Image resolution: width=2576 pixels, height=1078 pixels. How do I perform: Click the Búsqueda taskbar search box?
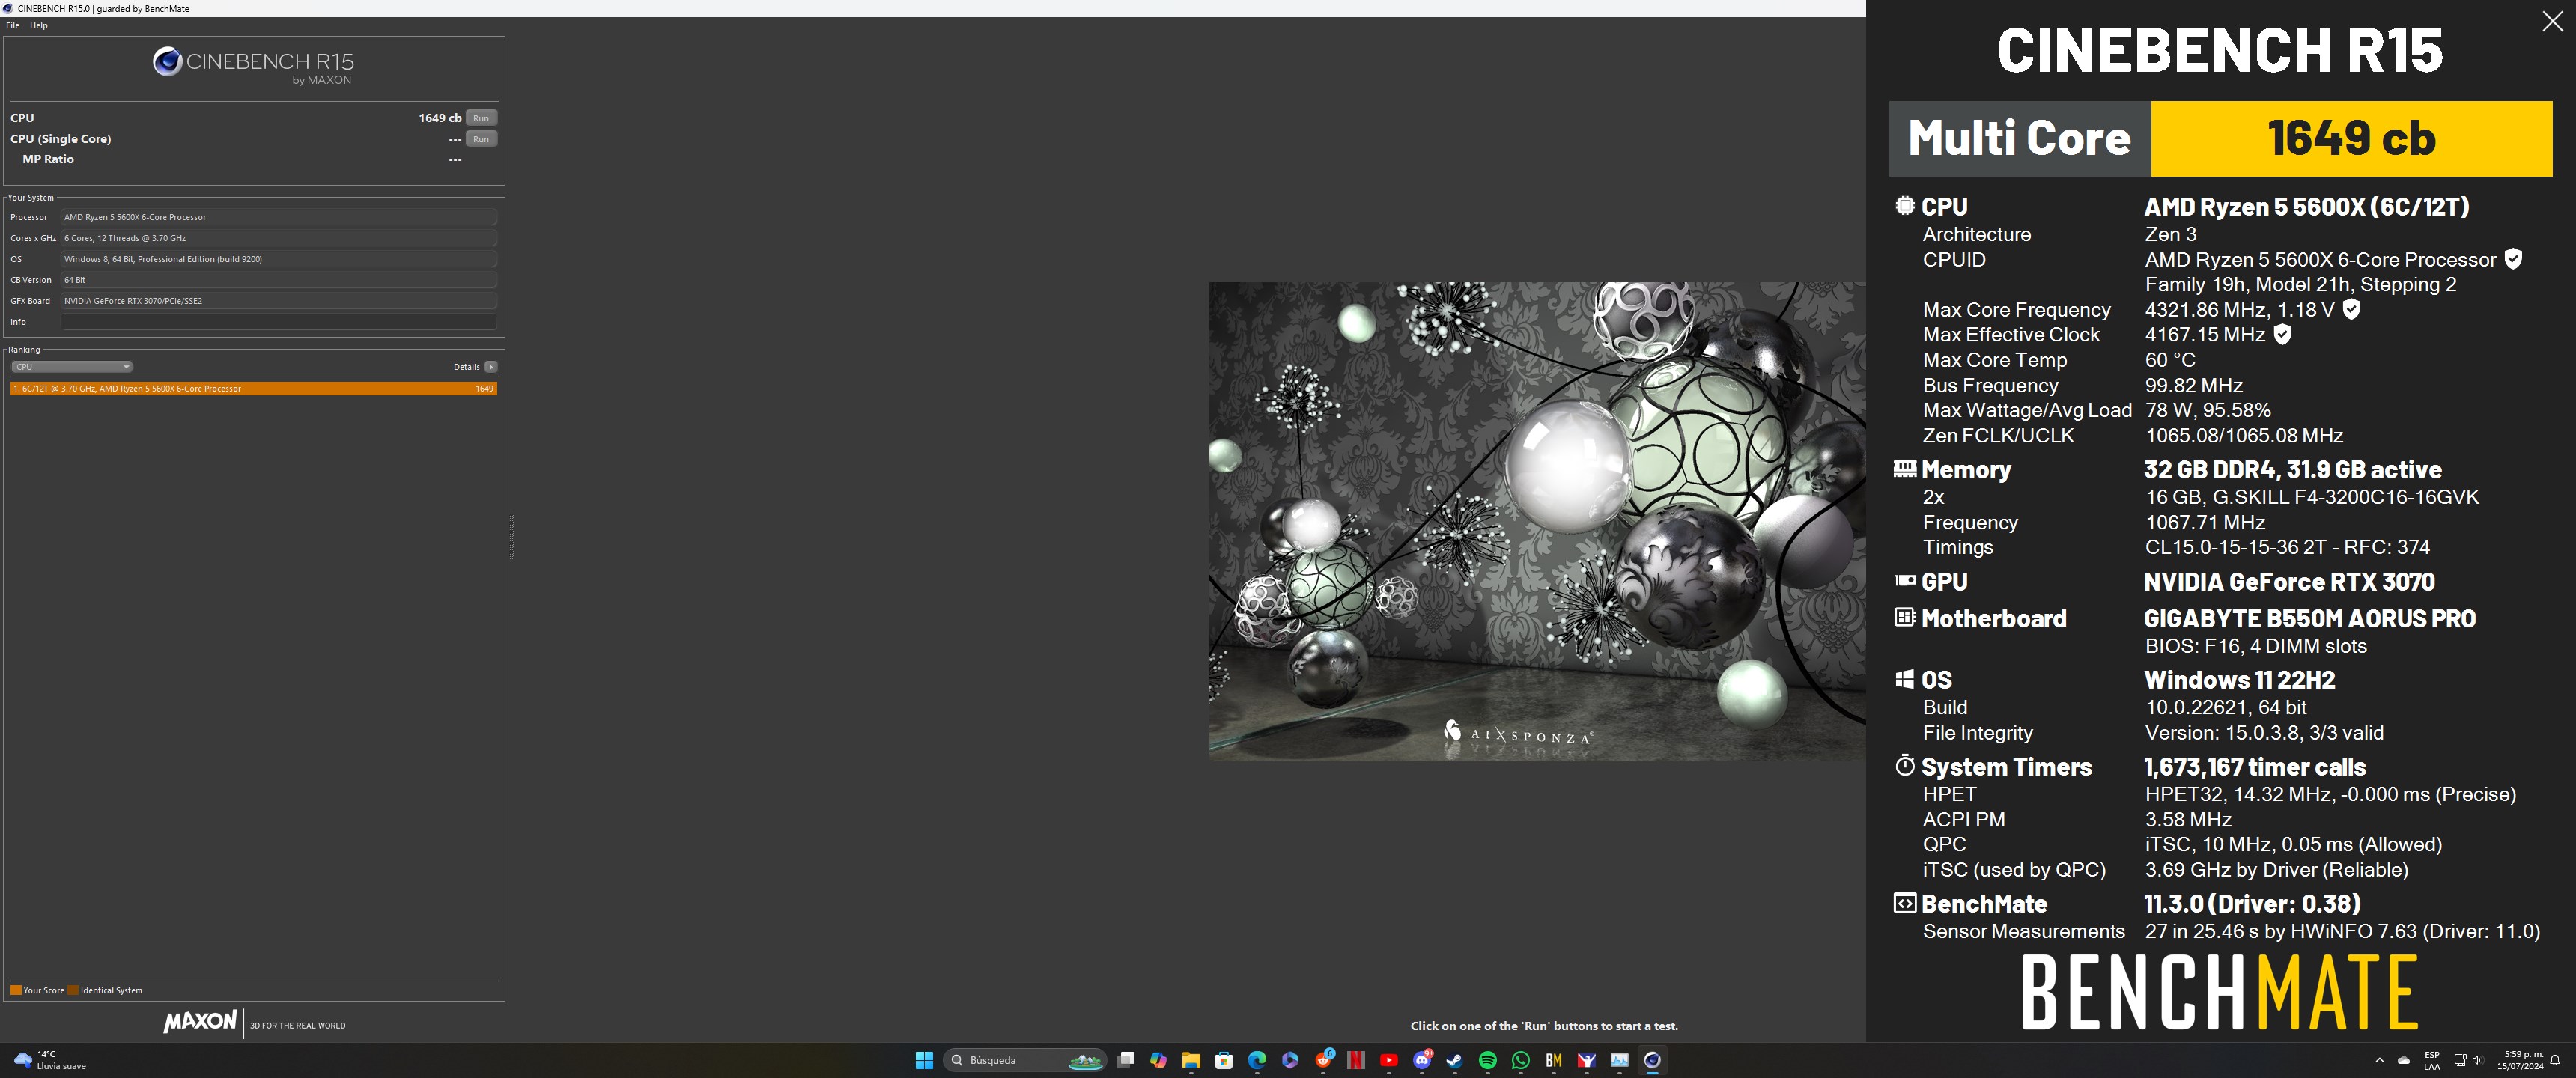point(1024,1060)
